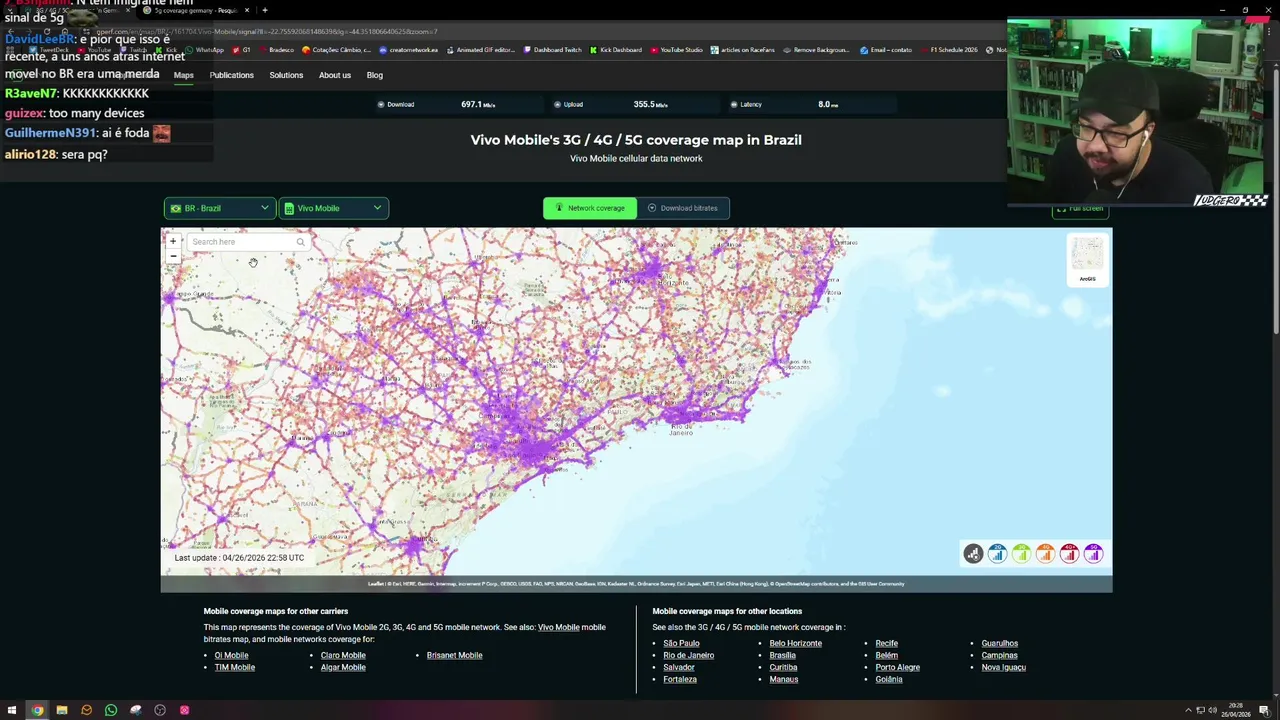
Task: Open the Kick Dashboard bookmark
Action: (616, 50)
